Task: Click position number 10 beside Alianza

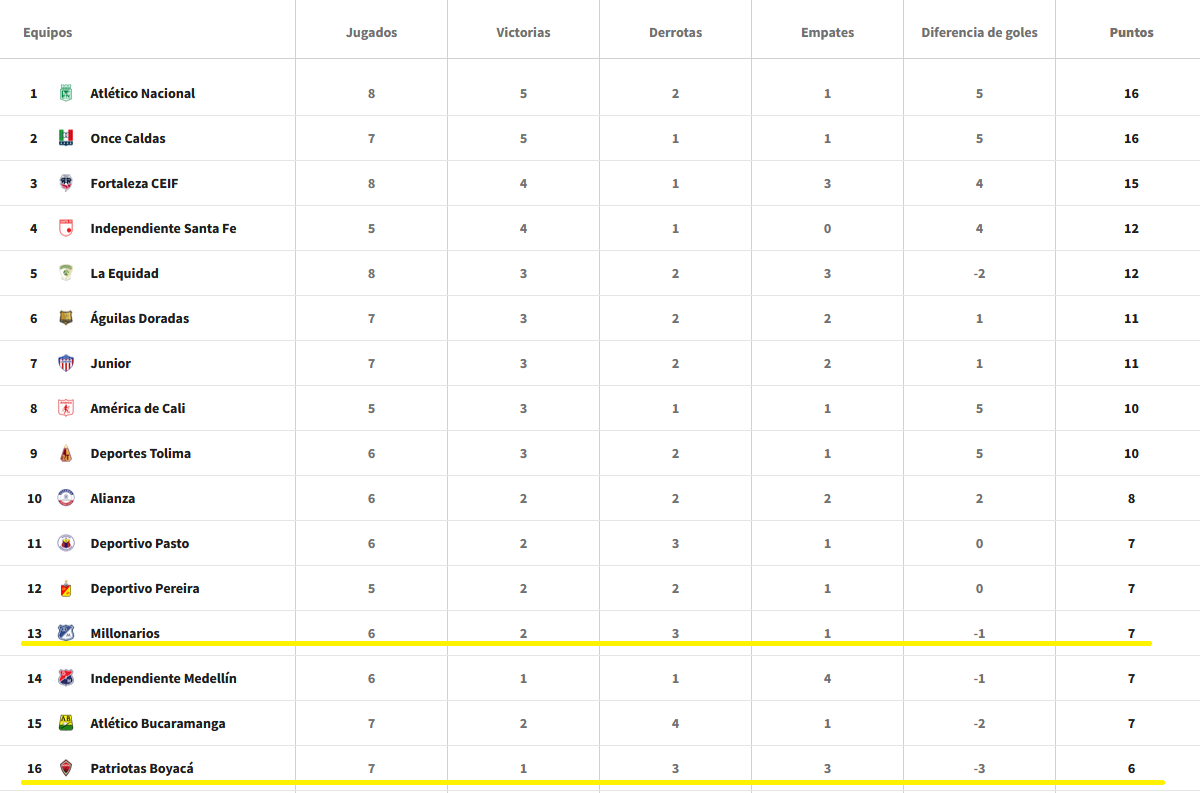Action: pos(35,498)
